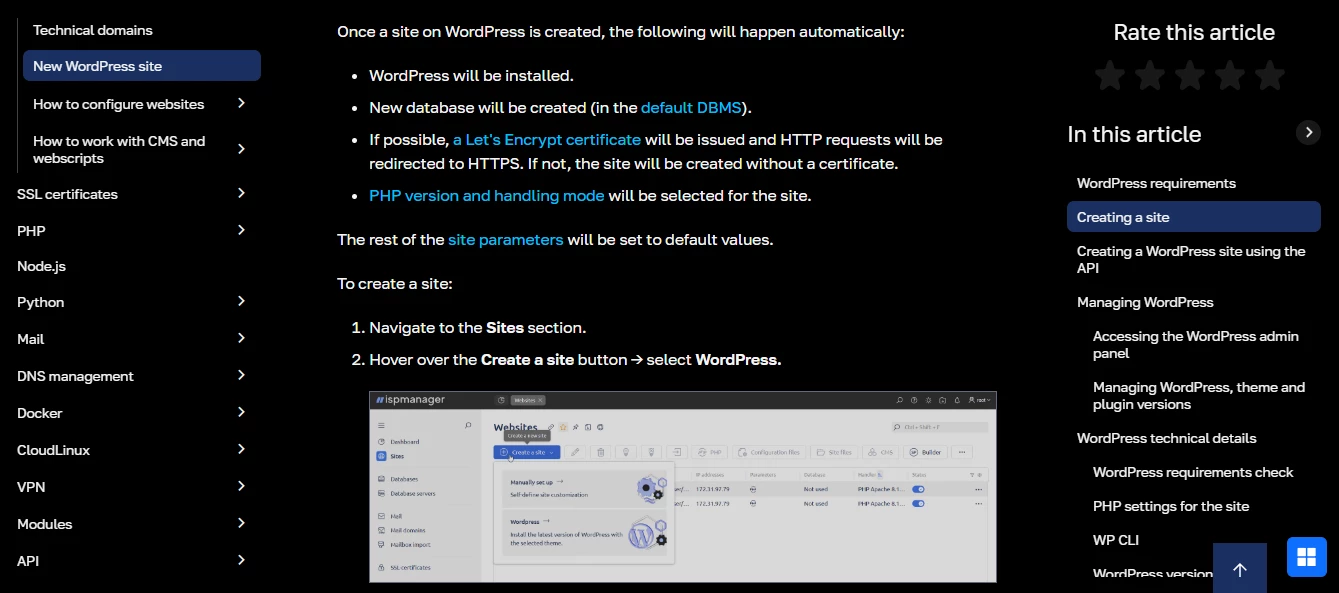This screenshot has width=1339, height=593.
Task: Rate the article with the fifth star
Action: click(1271, 74)
